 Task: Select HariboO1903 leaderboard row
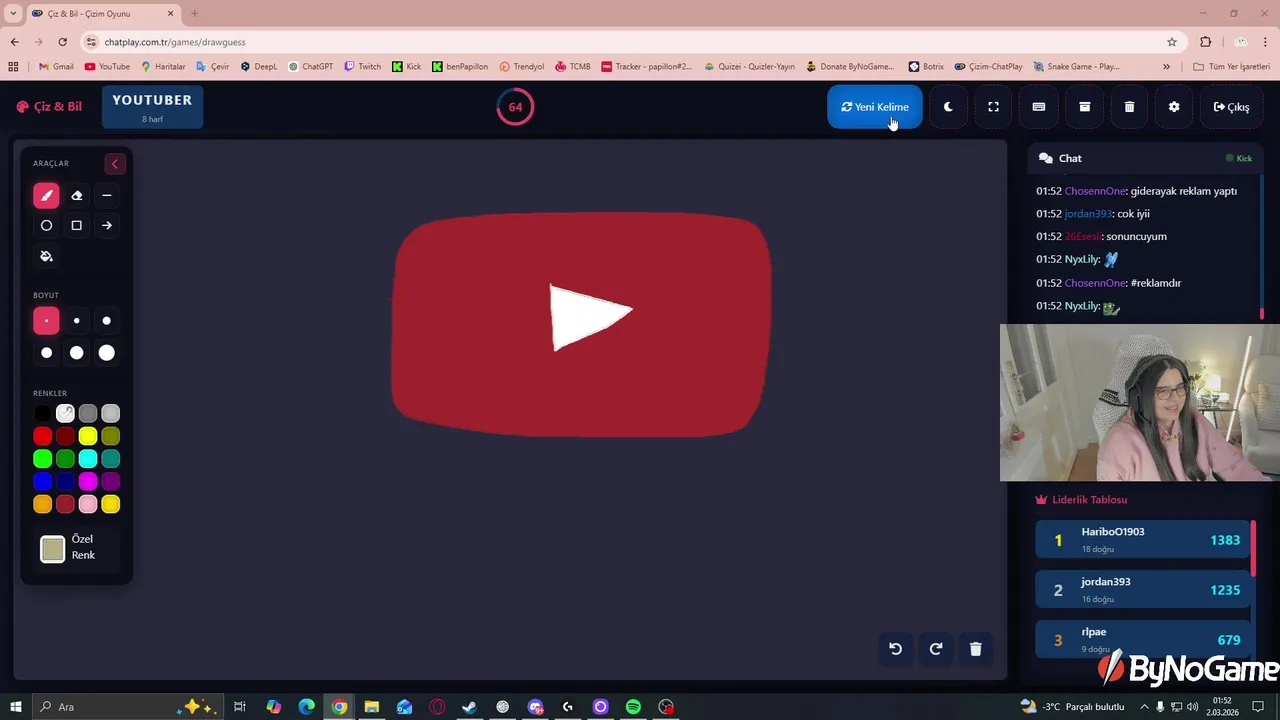tap(1142, 540)
